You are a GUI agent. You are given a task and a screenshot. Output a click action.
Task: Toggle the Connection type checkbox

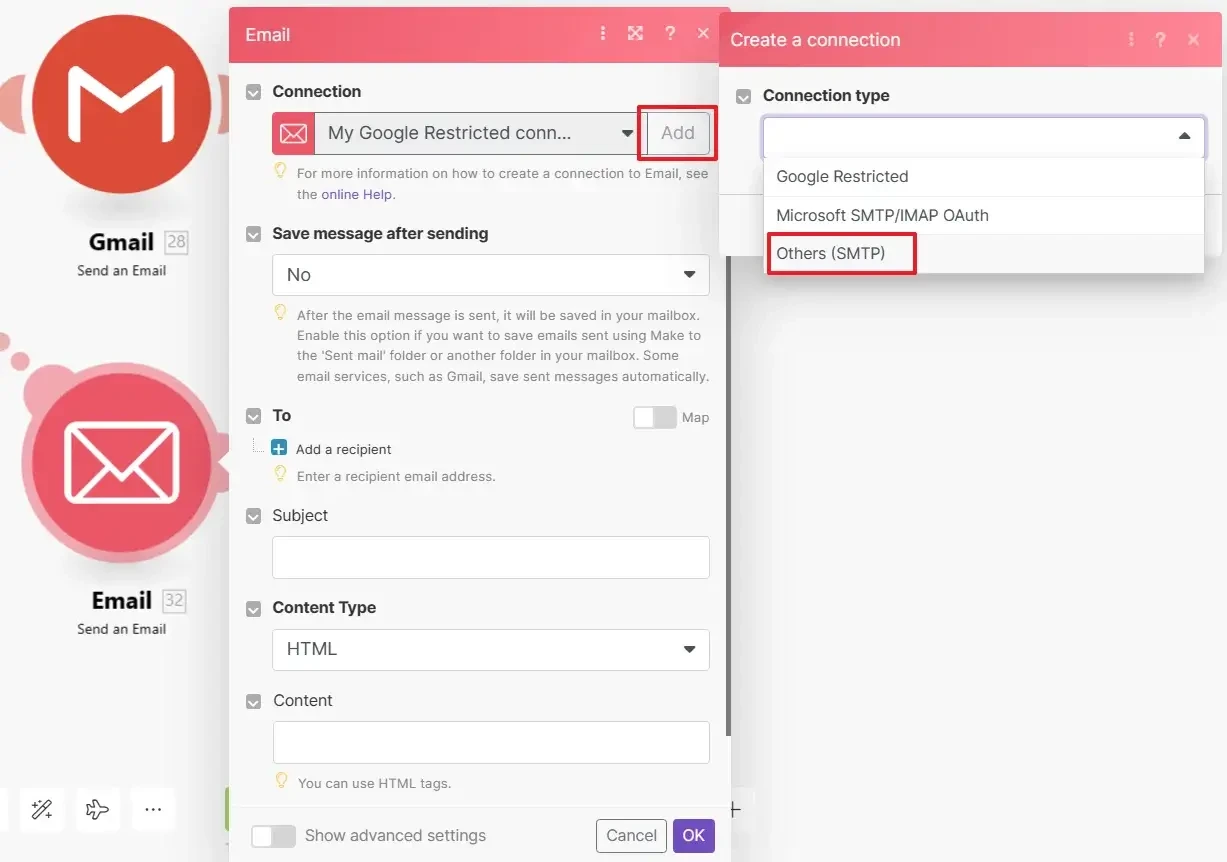743,96
